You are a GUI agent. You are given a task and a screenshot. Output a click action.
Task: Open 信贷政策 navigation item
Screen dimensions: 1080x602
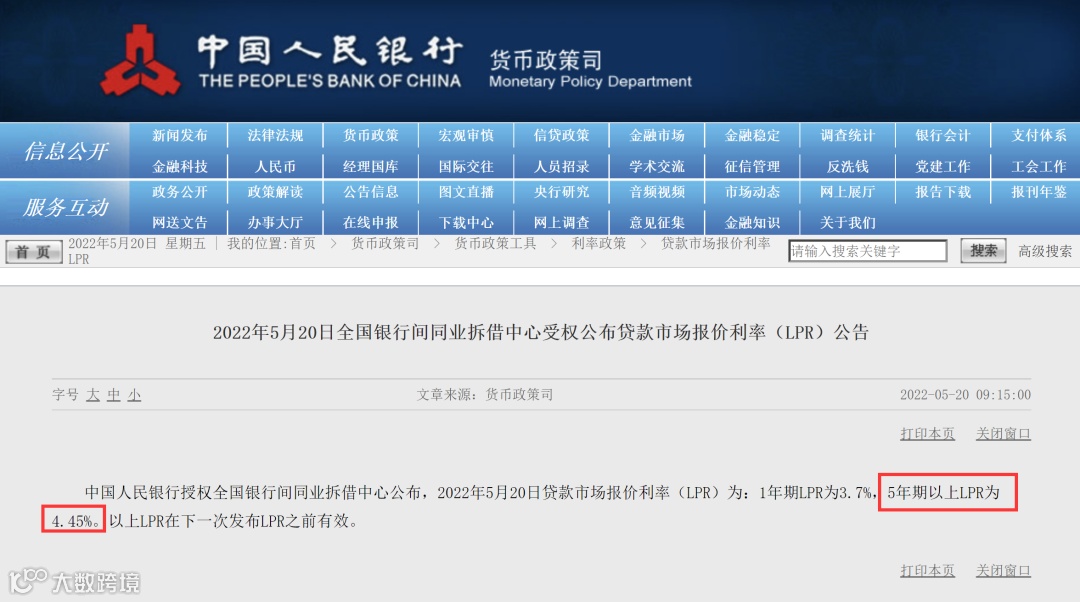[x=561, y=135]
